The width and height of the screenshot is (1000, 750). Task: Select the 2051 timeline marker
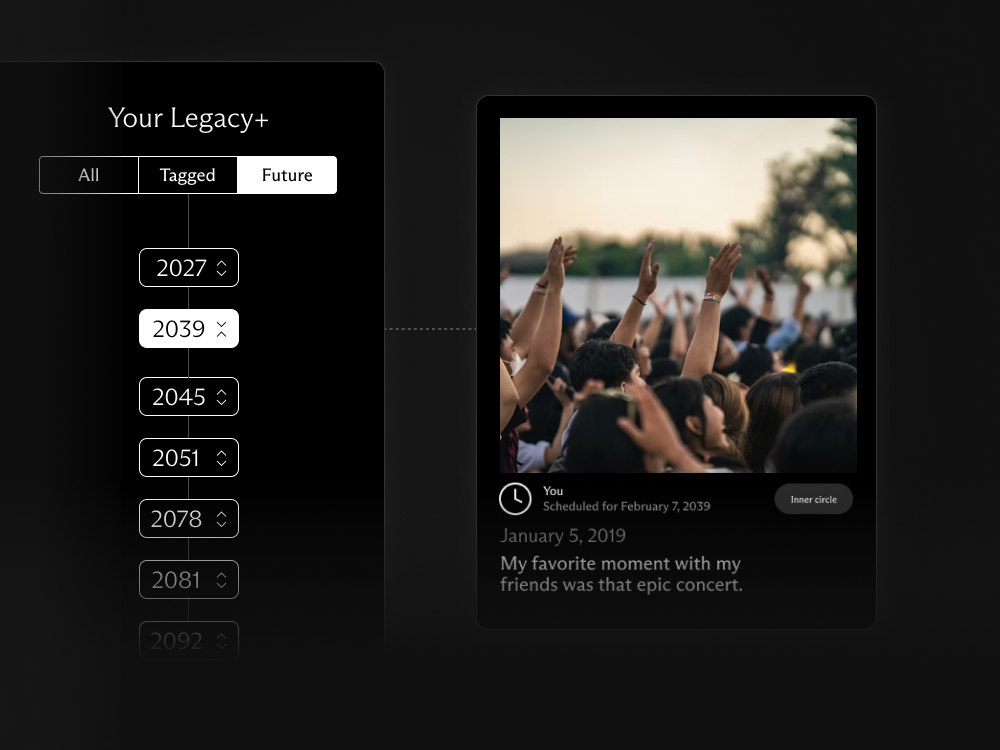click(189, 457)
